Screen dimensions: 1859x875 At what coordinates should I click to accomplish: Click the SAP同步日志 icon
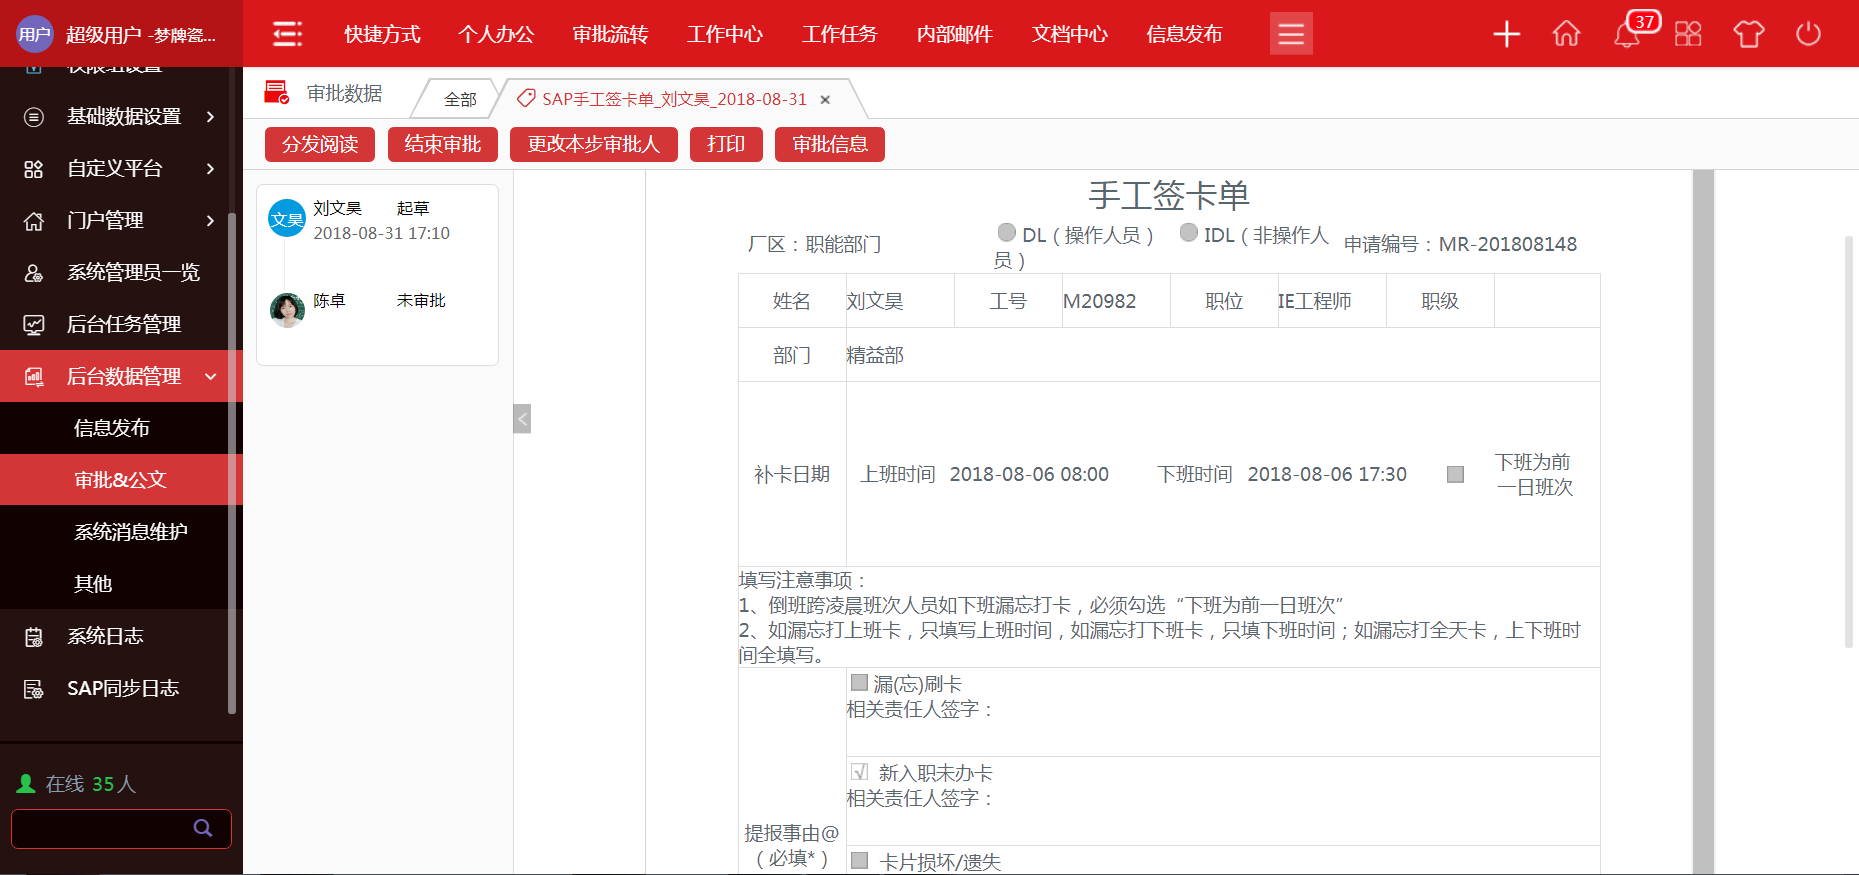pos(34,689)
